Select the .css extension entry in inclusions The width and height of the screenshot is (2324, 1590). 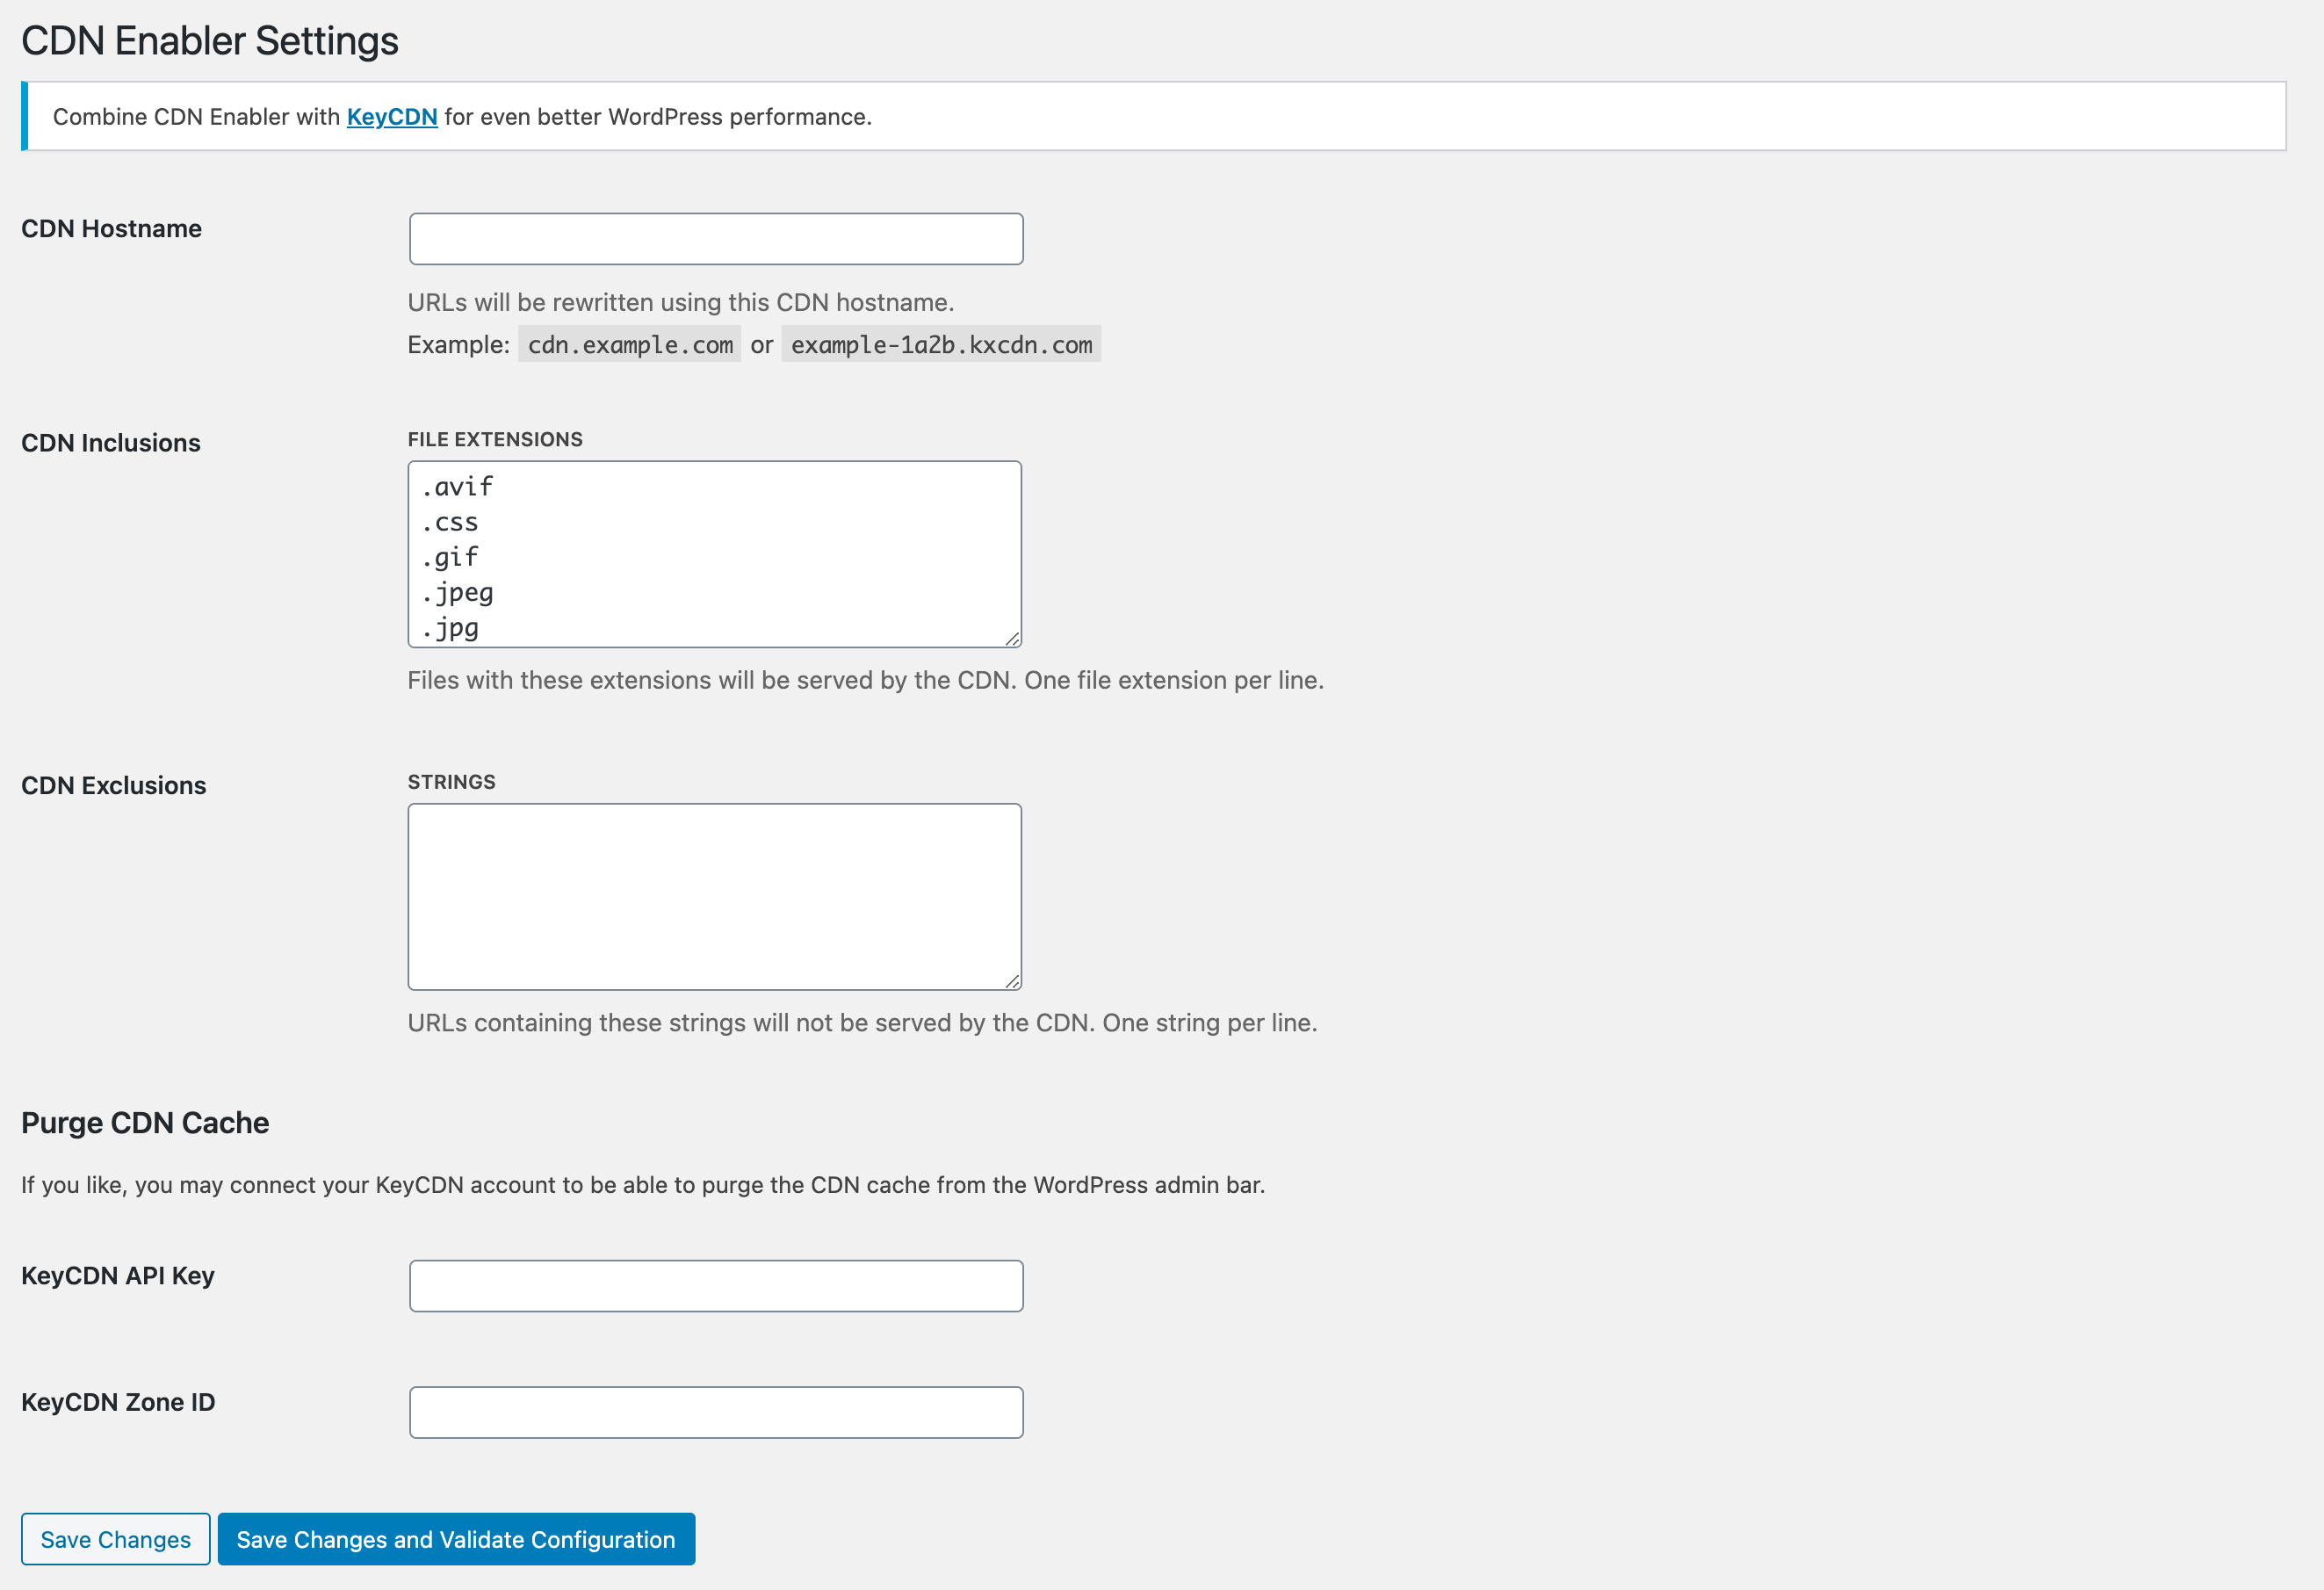449,521
